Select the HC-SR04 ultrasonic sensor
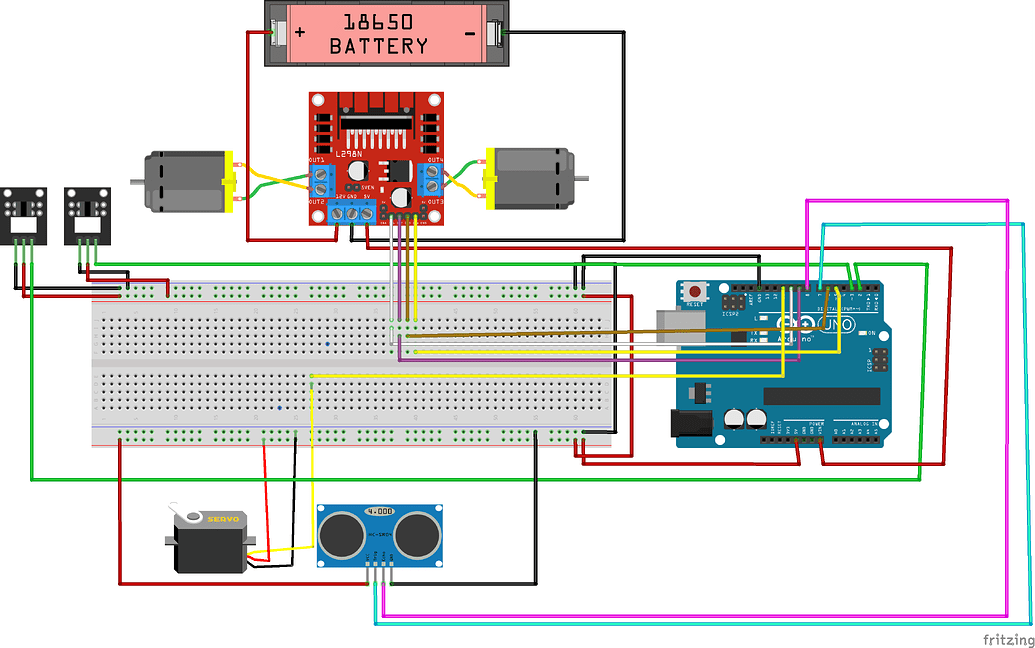Image resolution: width=1035 pixels, height=648 pixels. click(382, 535)
